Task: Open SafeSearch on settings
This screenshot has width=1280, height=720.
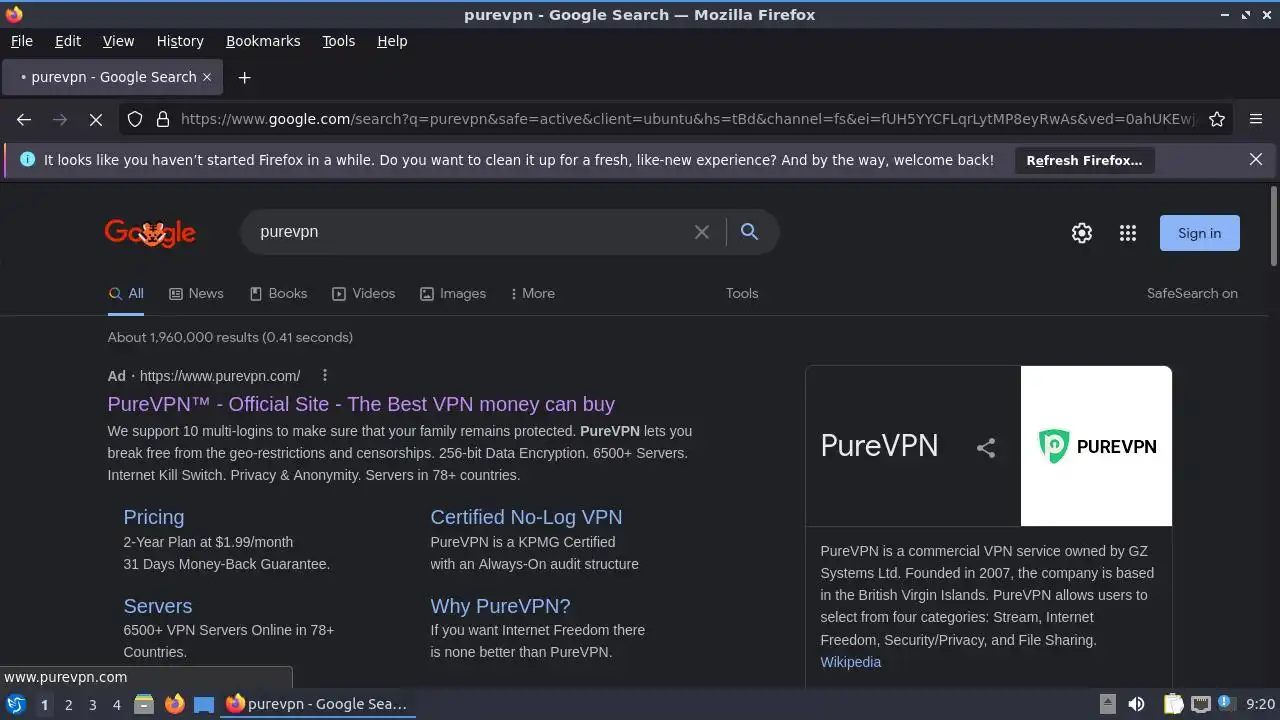Action: click(1192, 293)
